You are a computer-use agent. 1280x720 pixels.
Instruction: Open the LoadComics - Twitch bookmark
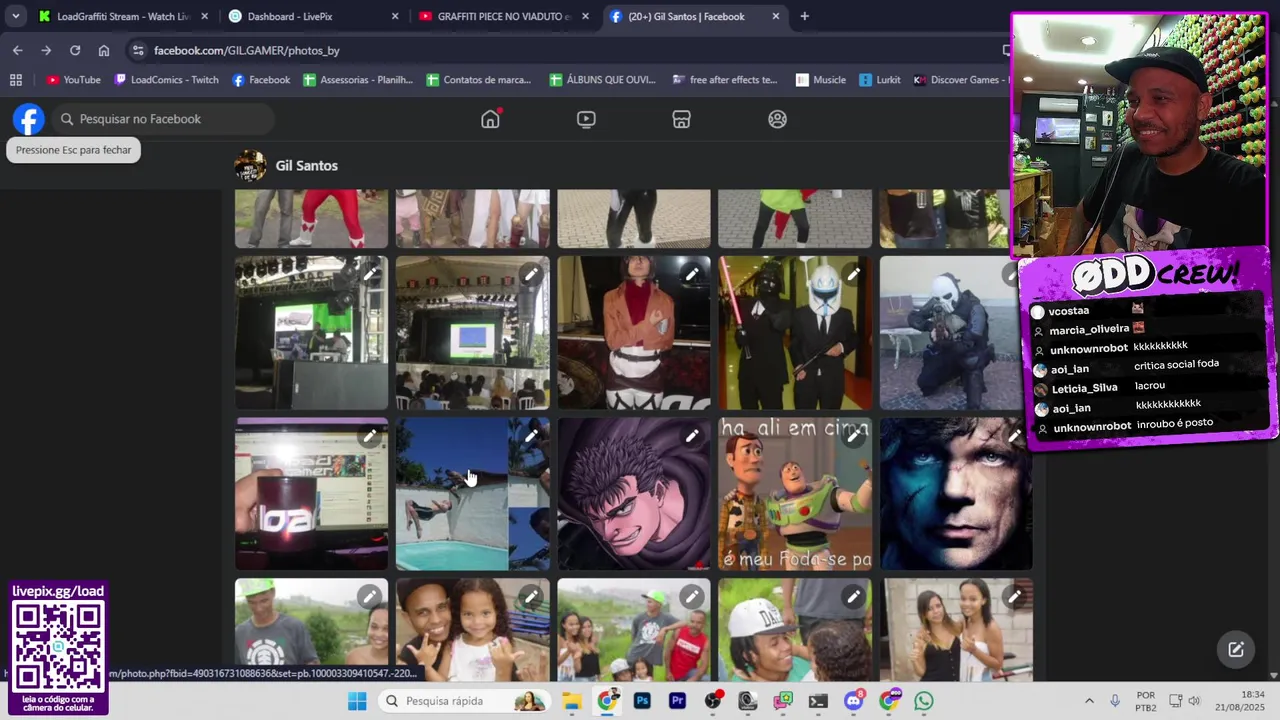pyautogui.click(x=166, y=80)
